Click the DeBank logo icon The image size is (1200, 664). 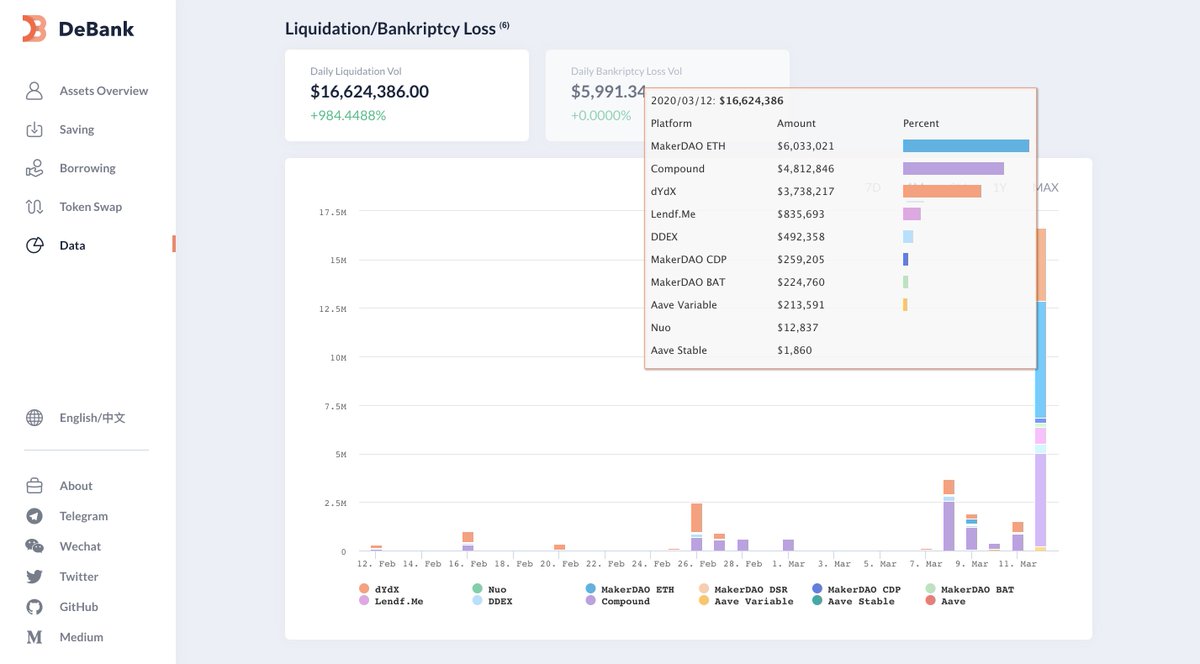[x=35, y=29]
